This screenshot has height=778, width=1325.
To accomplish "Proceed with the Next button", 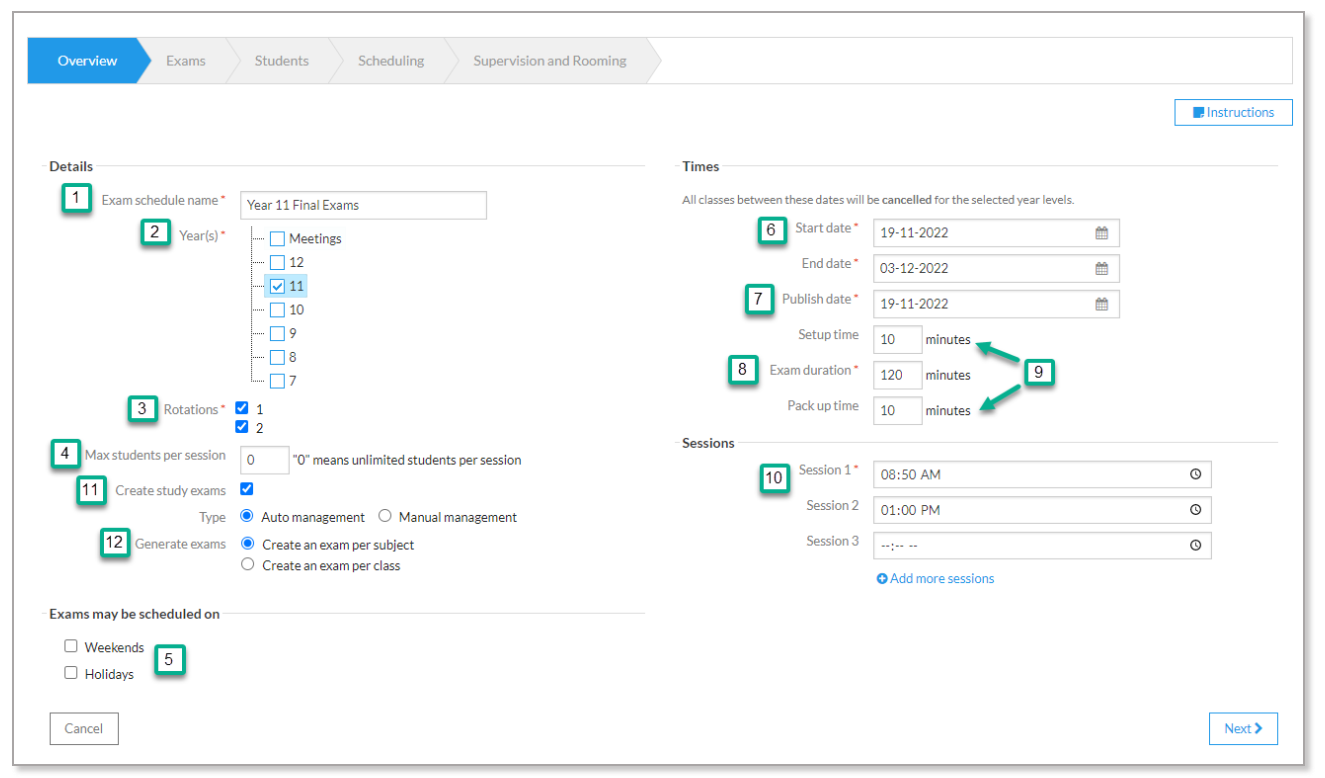I will click(1243, 729).
